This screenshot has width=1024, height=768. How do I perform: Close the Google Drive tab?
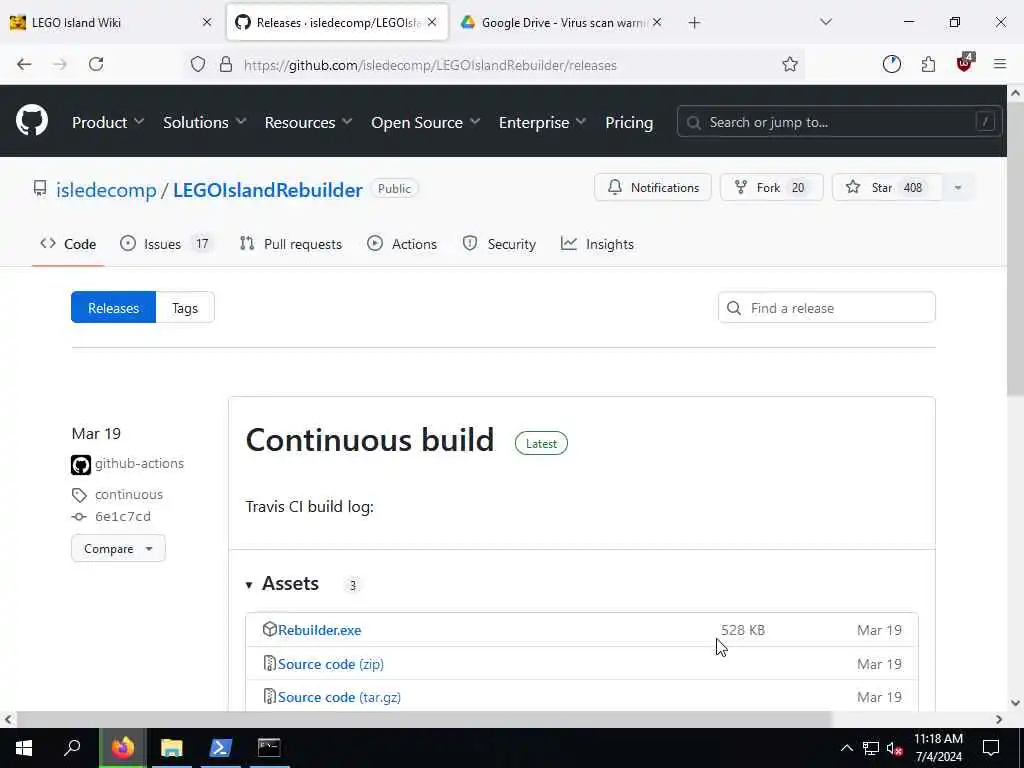(657, 22)
